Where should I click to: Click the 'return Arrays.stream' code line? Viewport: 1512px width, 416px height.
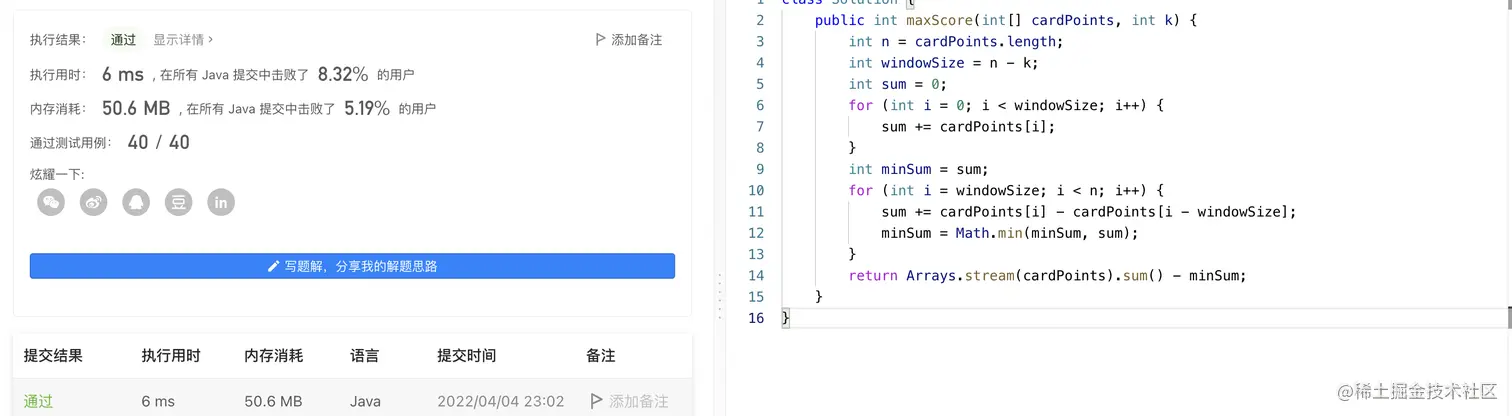(1048, 275)
